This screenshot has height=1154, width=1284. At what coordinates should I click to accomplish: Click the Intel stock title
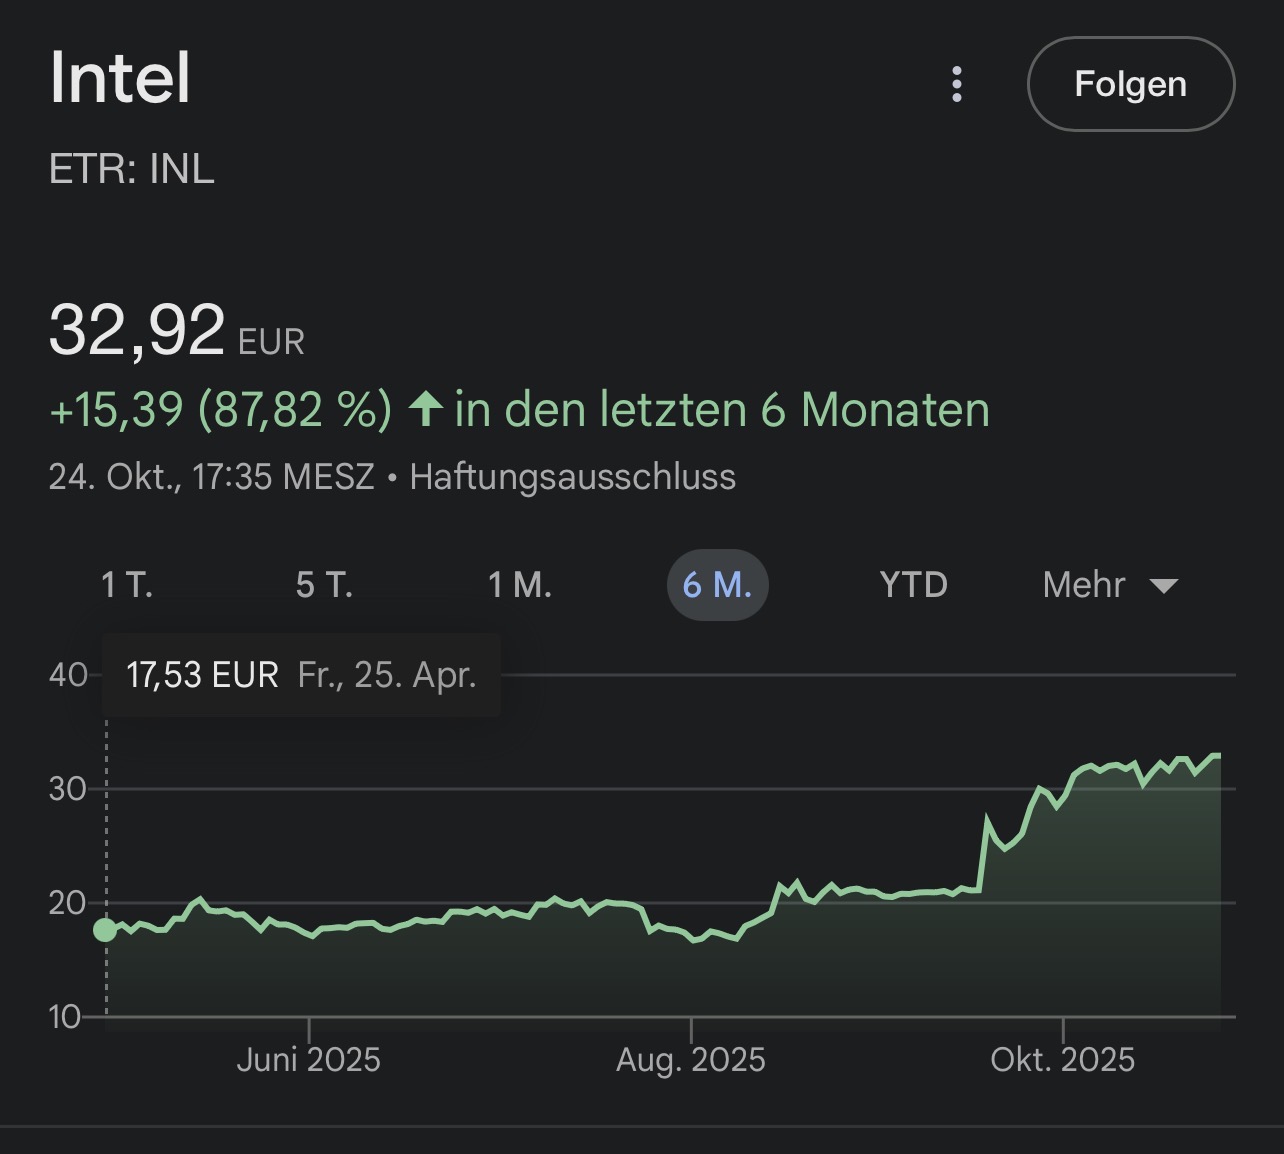(x=120, y=78)
